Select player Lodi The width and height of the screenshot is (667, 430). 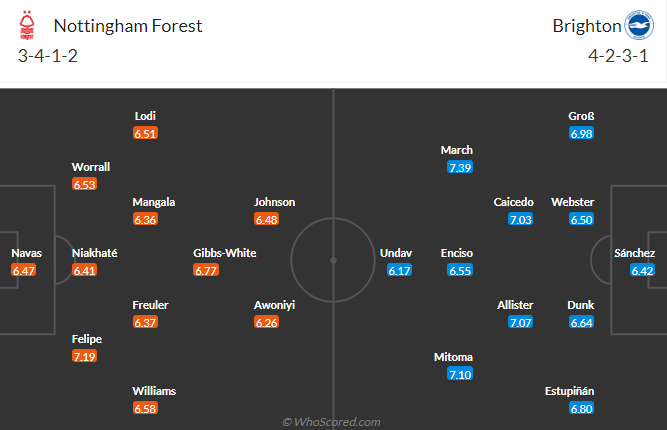[x=145, y=116]
